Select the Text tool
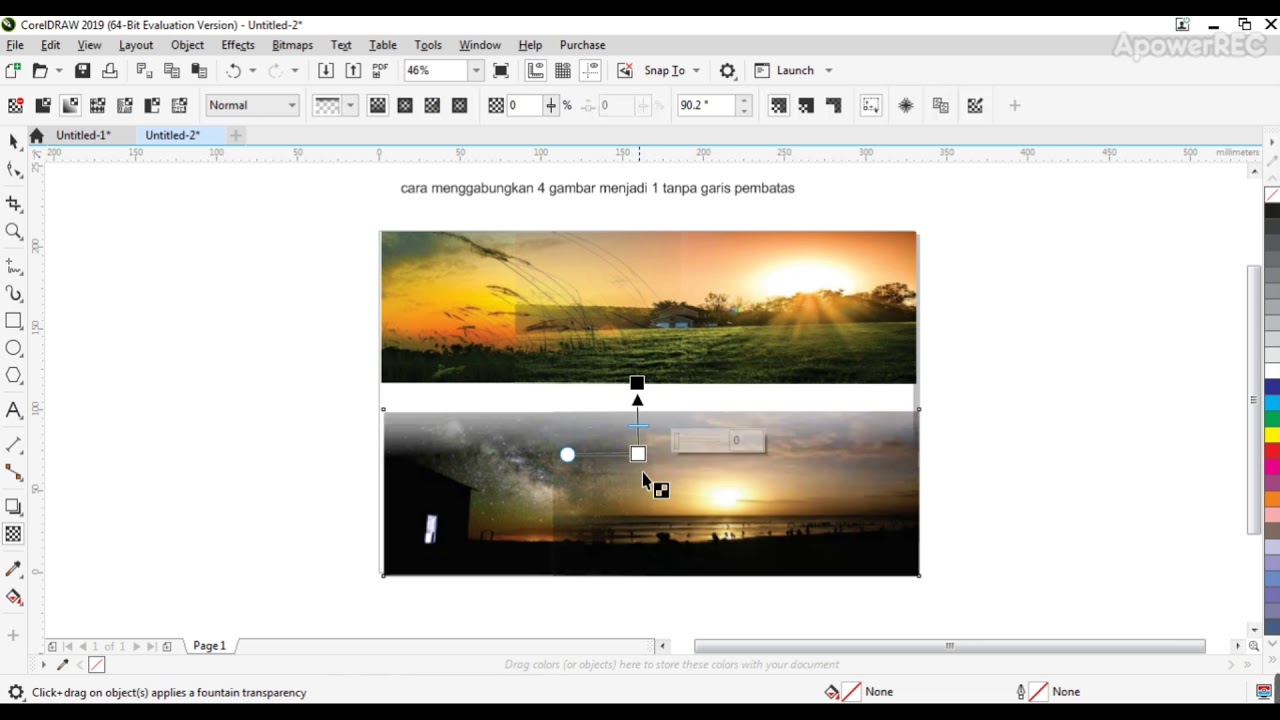Screen dimensions: 1280x720 14,410
